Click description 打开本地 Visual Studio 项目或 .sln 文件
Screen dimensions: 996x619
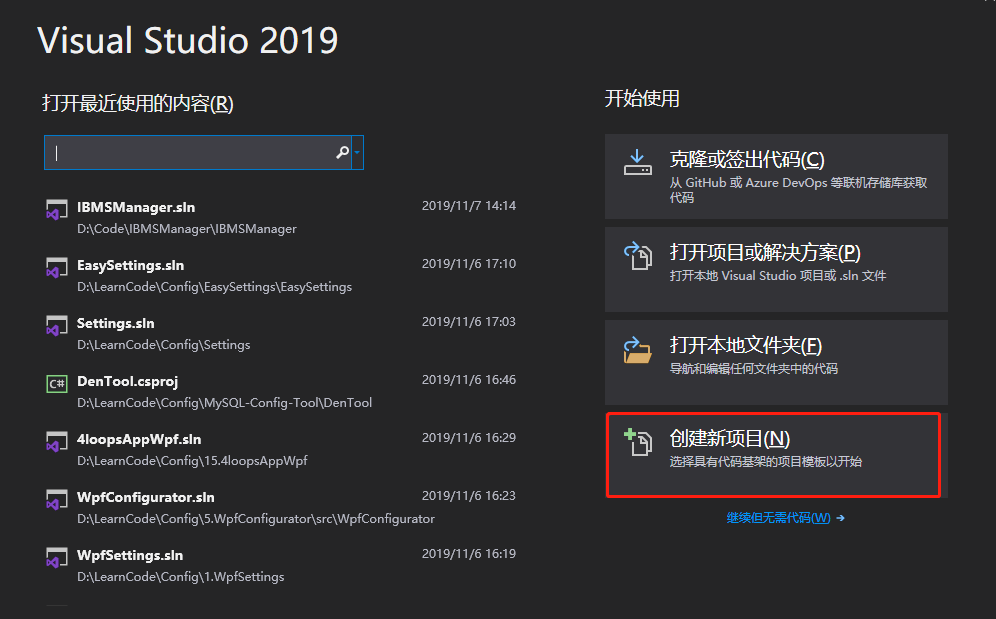(777, 276)
